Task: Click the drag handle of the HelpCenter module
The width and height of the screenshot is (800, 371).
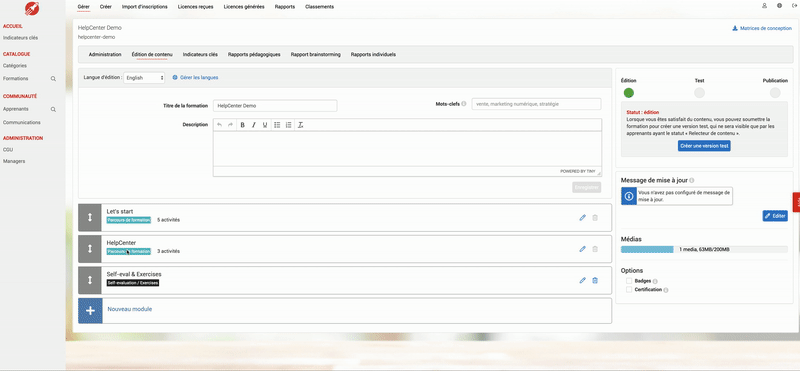Action: point(90,249)
